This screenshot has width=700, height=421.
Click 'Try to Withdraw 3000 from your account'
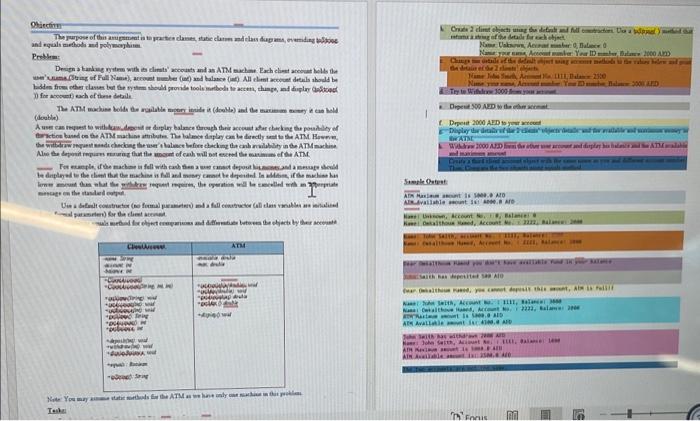tap(503, 92)
